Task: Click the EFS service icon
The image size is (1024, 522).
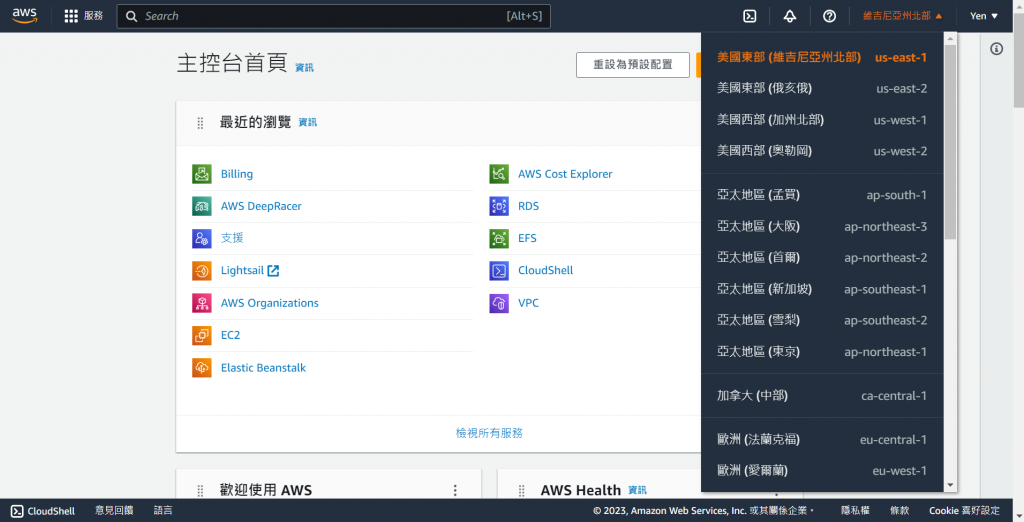Action: click(x=499, y=238)
